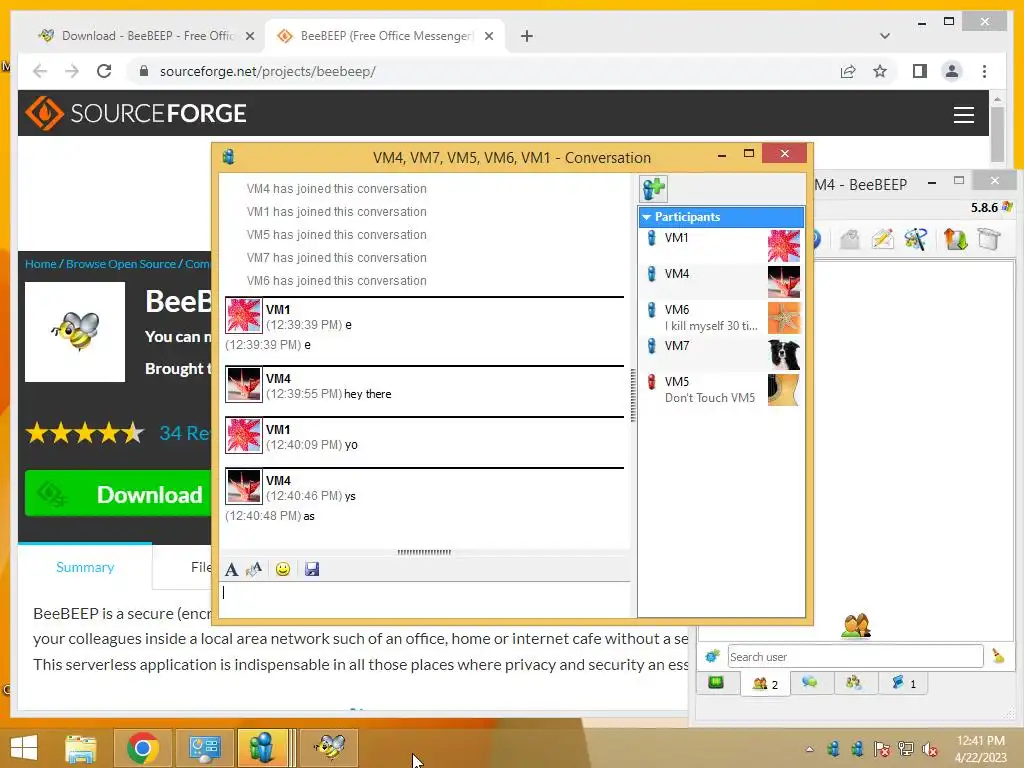Viewport: 1024px width, 768px height.
Task: Open the font color icon in chat toolbar
Action: (x=254, y=569)
